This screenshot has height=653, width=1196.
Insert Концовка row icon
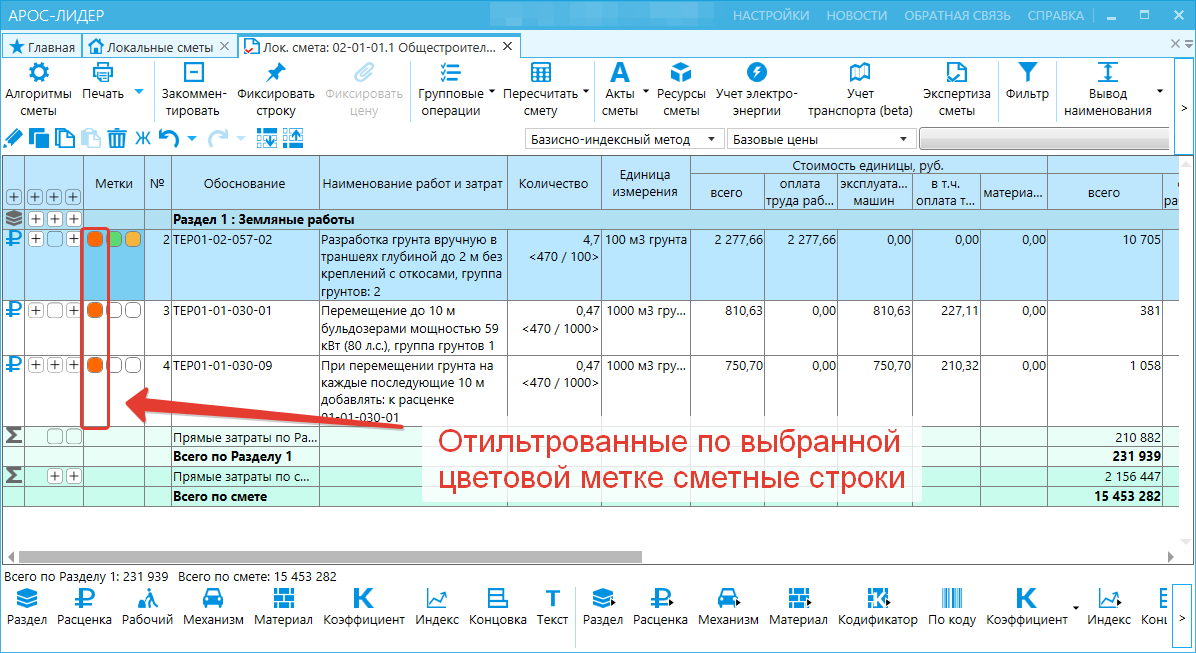click(497, 607)
